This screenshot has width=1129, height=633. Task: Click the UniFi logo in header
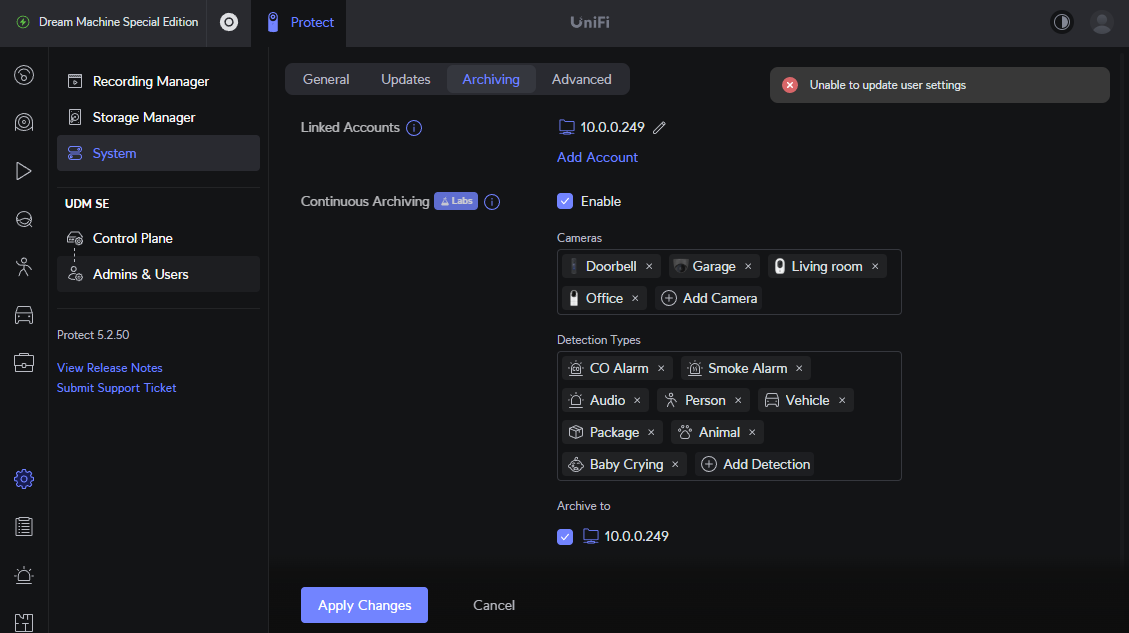(x=590, y=22)
